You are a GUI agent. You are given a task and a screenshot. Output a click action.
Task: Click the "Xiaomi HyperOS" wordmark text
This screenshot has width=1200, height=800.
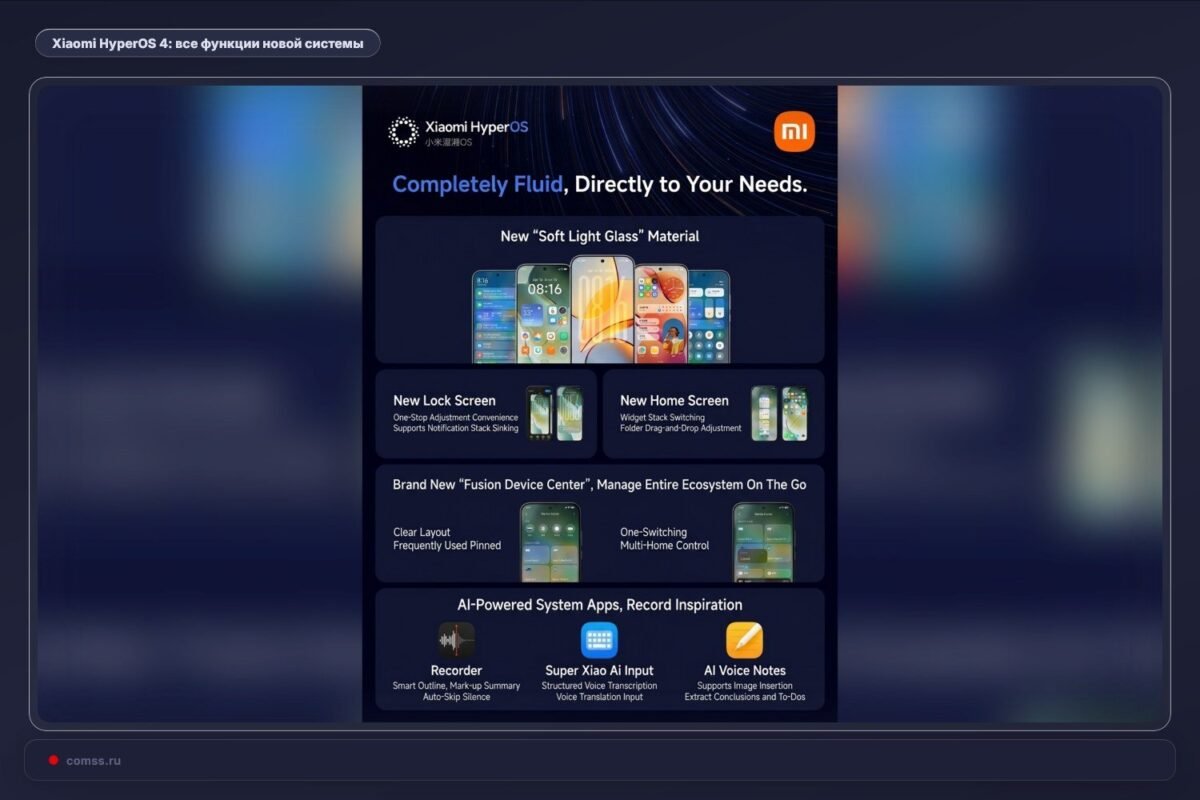477,127
